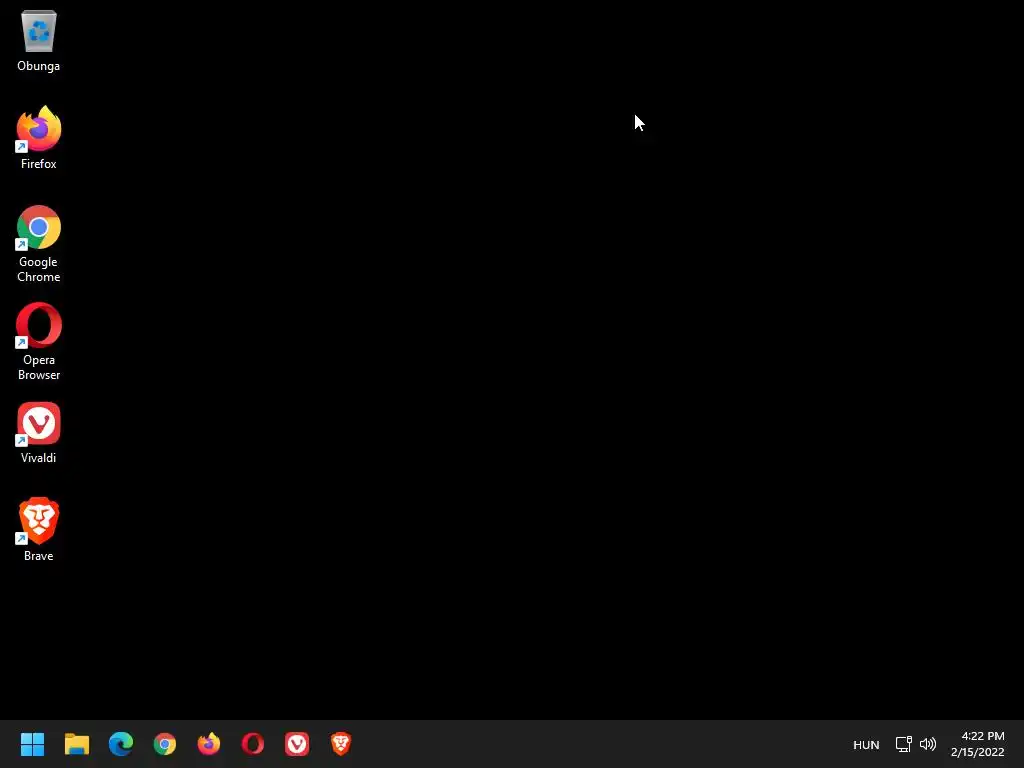
Task: Launch Opera from the taskbar
Action: 253,744
